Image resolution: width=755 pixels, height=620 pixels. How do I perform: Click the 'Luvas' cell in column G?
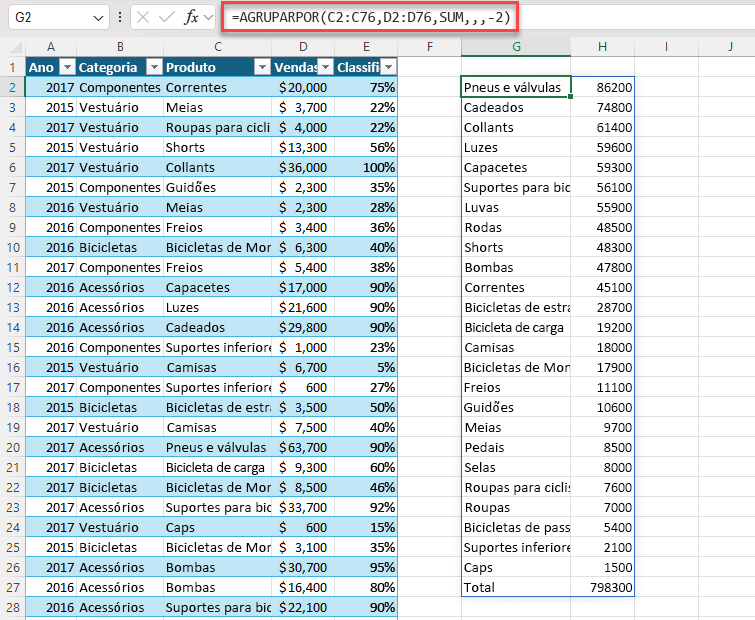[x=516, y=207]
